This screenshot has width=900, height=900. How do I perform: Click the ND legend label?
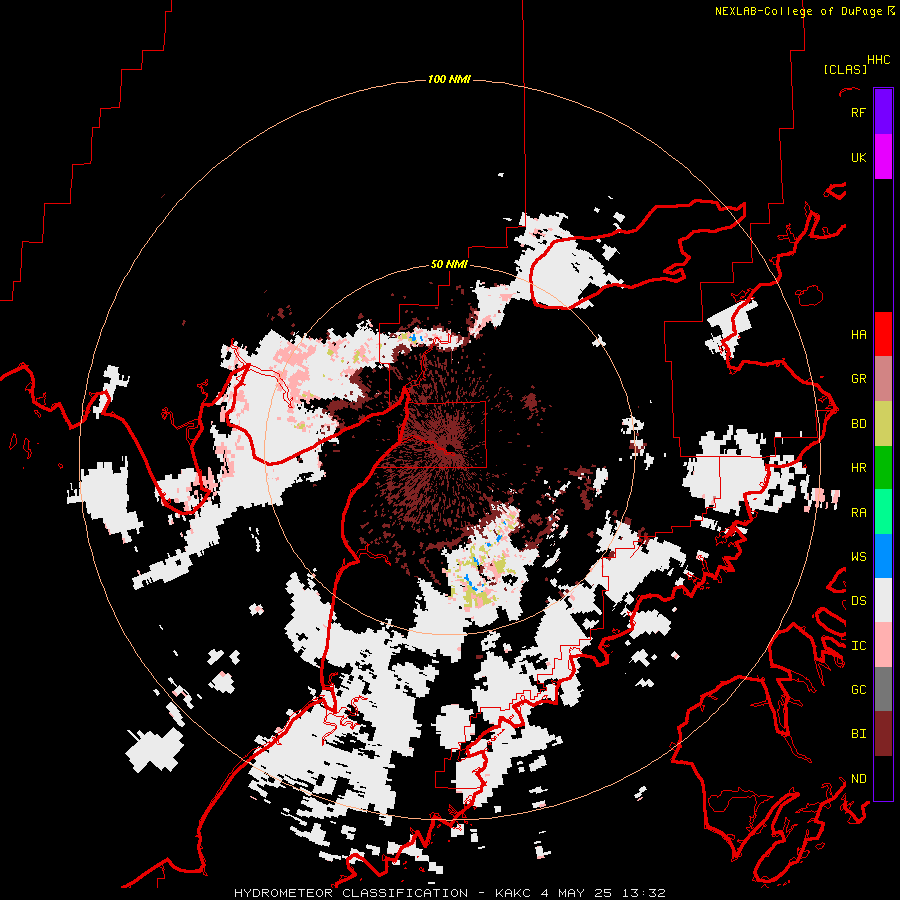click(x=858, y=779)
